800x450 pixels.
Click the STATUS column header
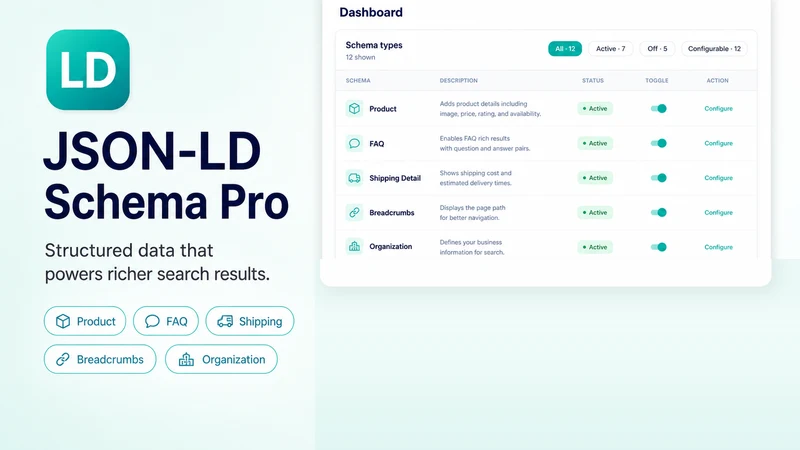coord(593,81)
